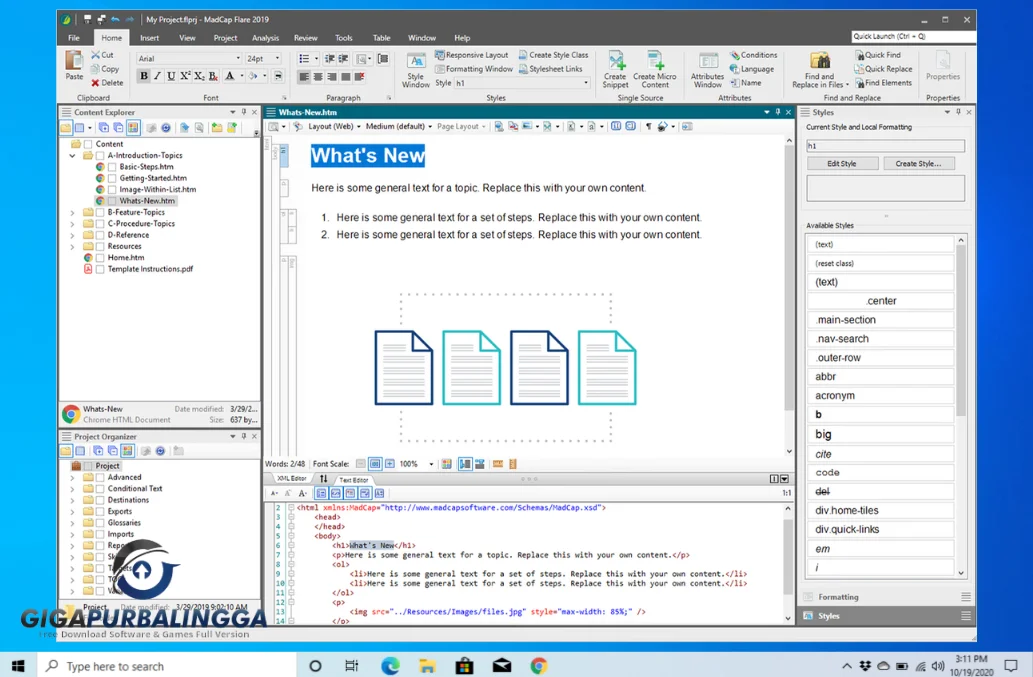
Task: Open the font name Arial dropdown
Action: point(238,59)
